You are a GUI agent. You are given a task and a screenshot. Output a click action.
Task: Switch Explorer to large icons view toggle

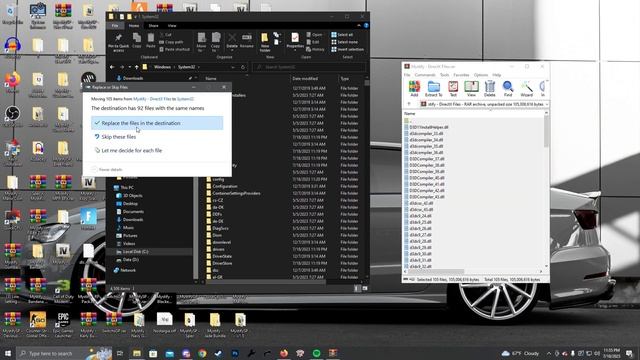[x=364, y=288]
